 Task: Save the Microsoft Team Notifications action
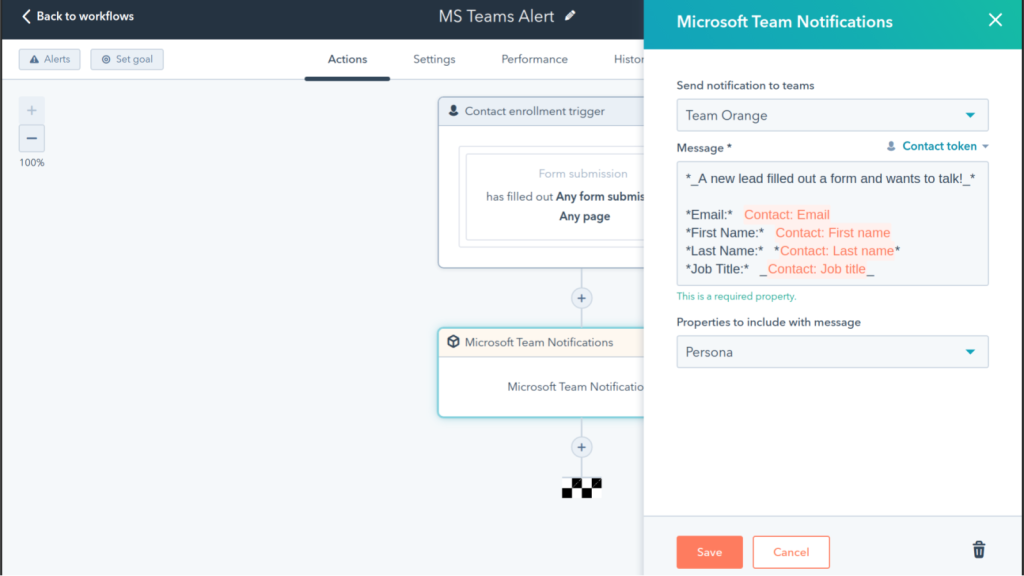(x=709, y=551)
